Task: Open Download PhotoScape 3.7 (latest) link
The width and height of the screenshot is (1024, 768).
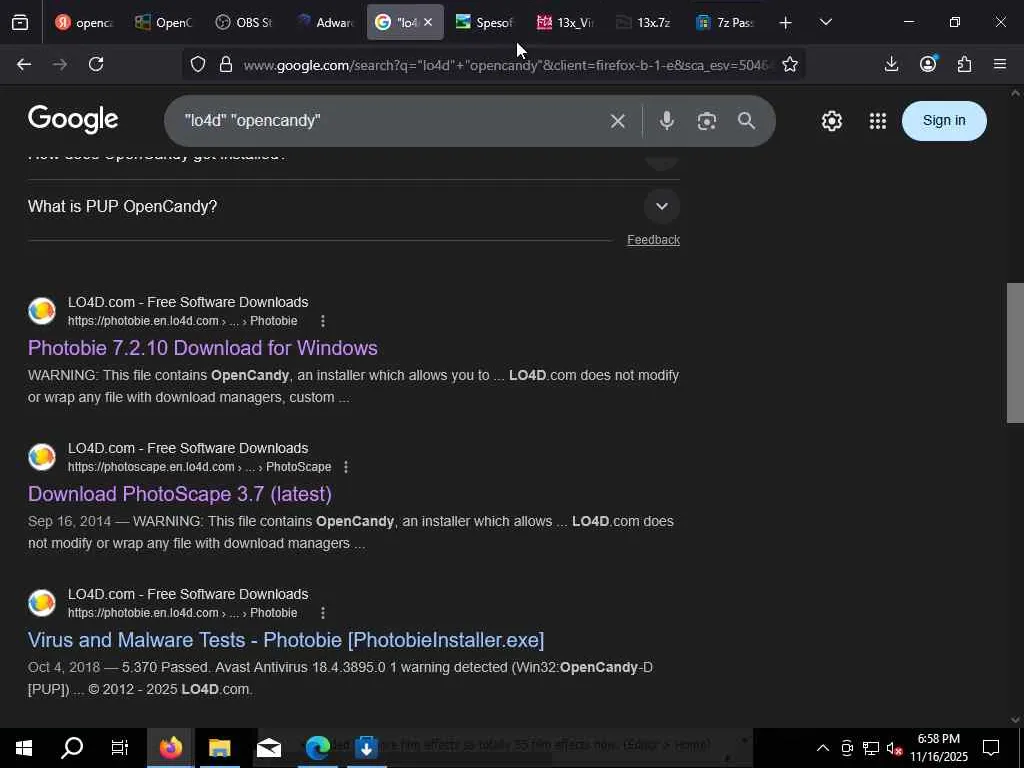Action: pyautogui.click(x=180, y=494)
